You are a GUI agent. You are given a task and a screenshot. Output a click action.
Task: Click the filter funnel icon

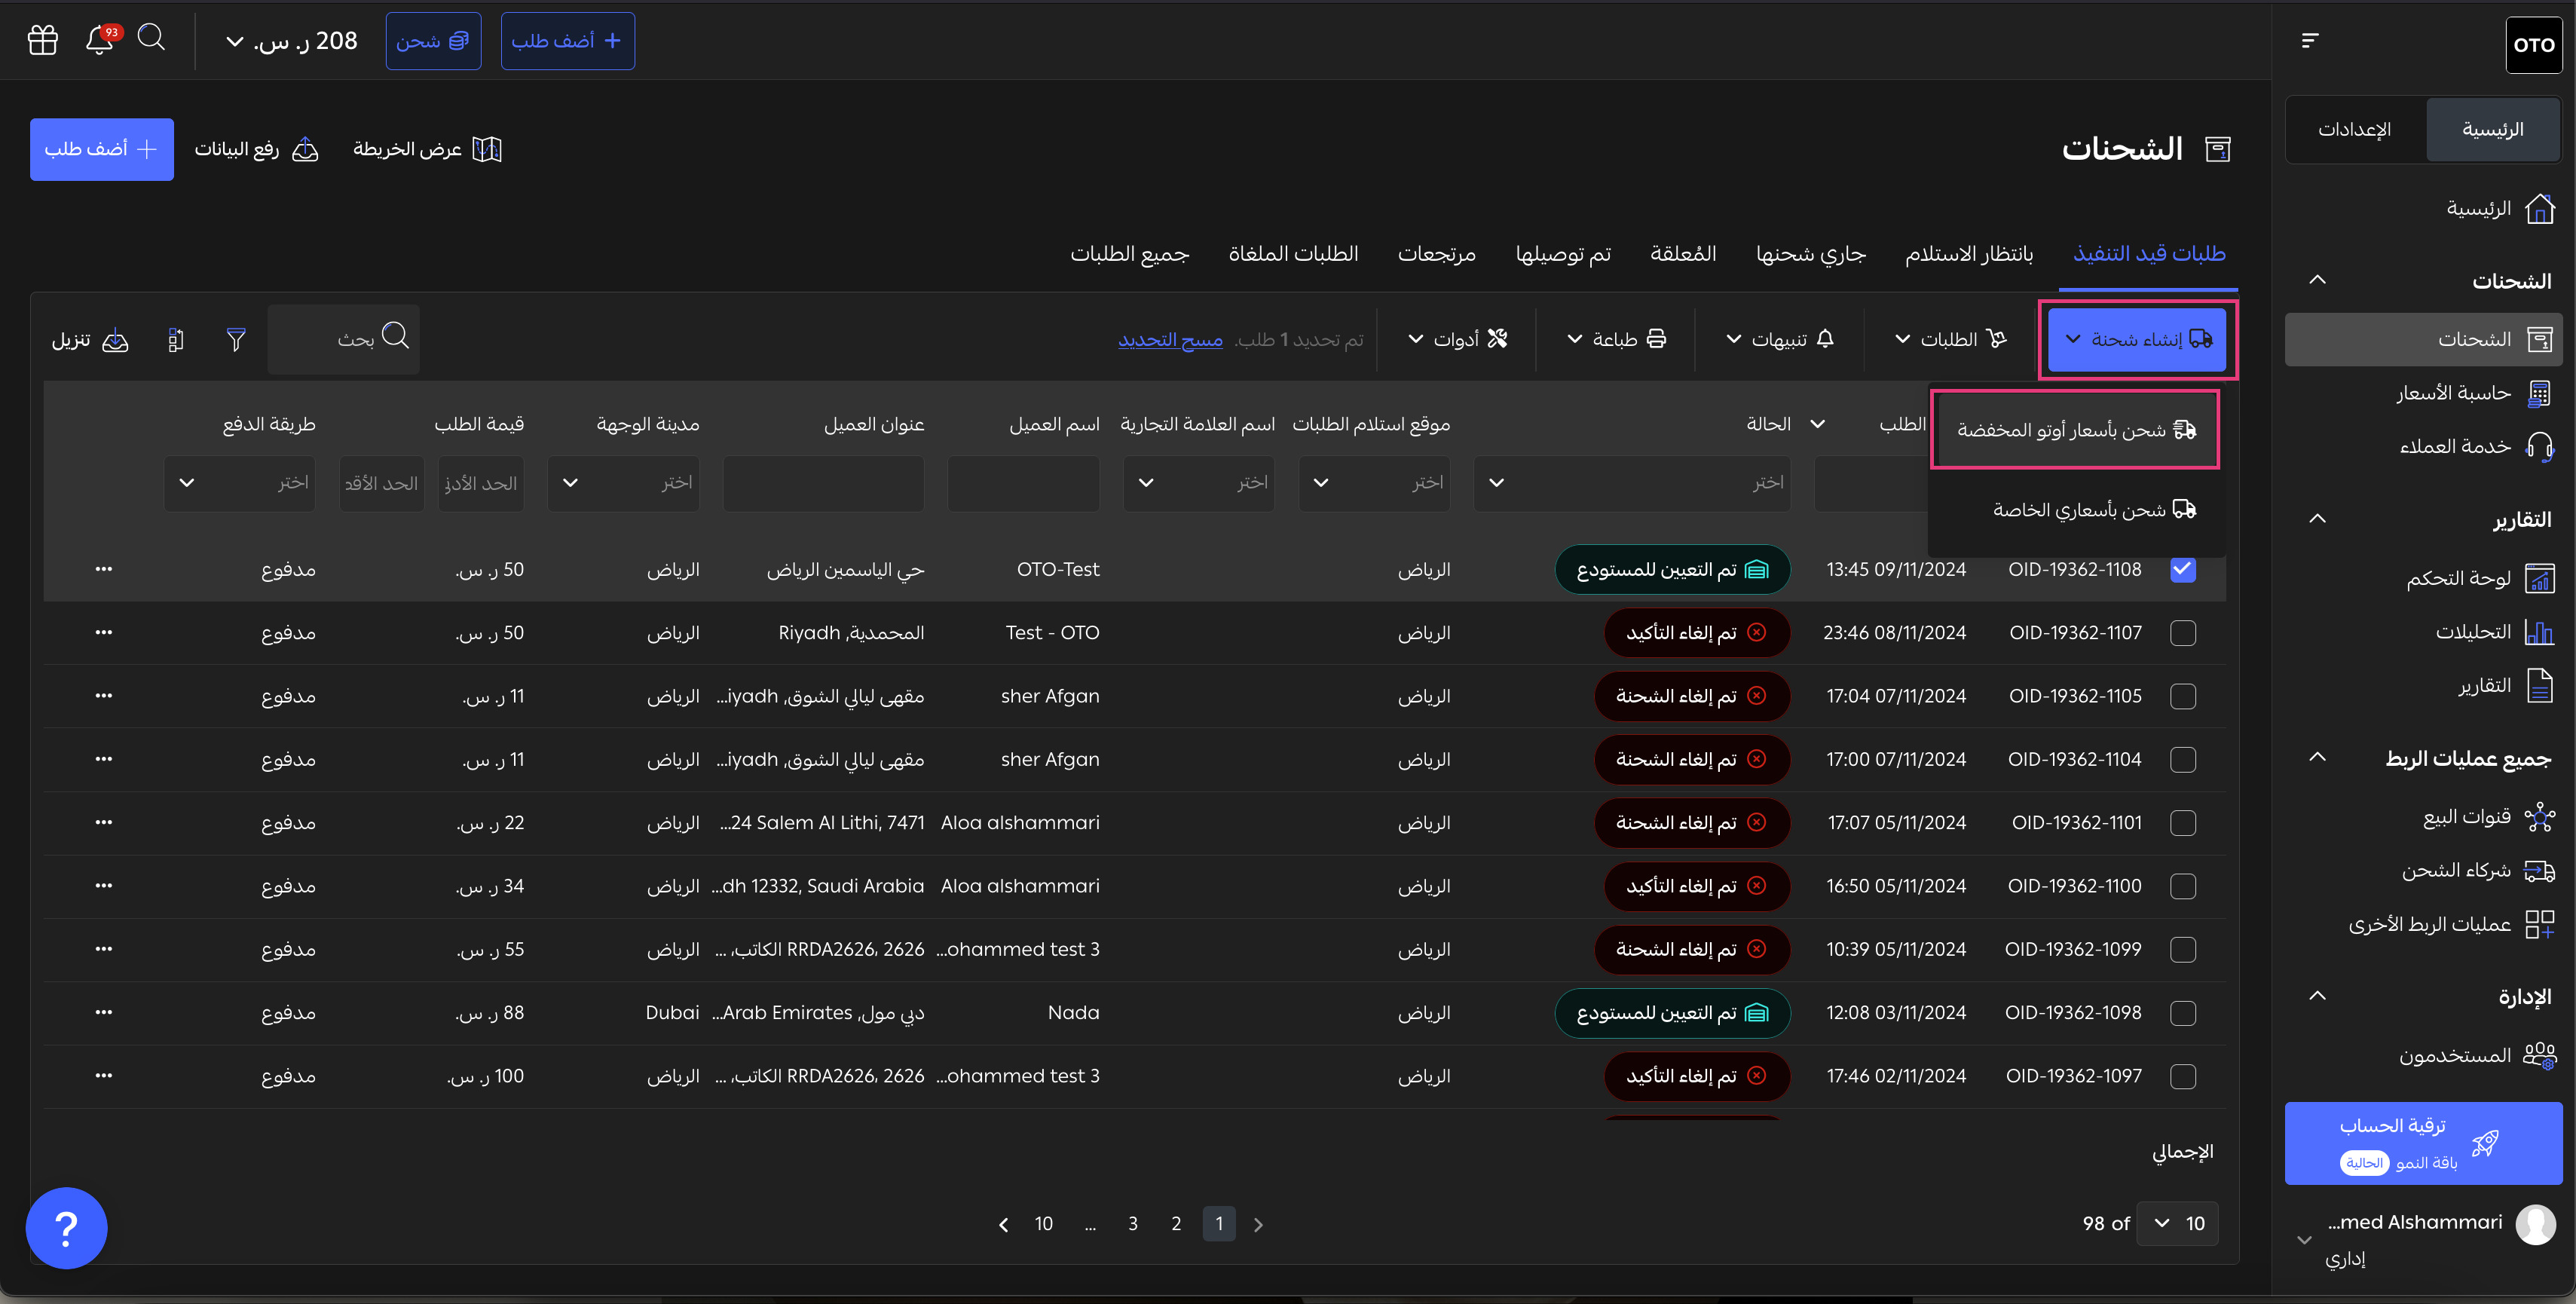point(236,340)
